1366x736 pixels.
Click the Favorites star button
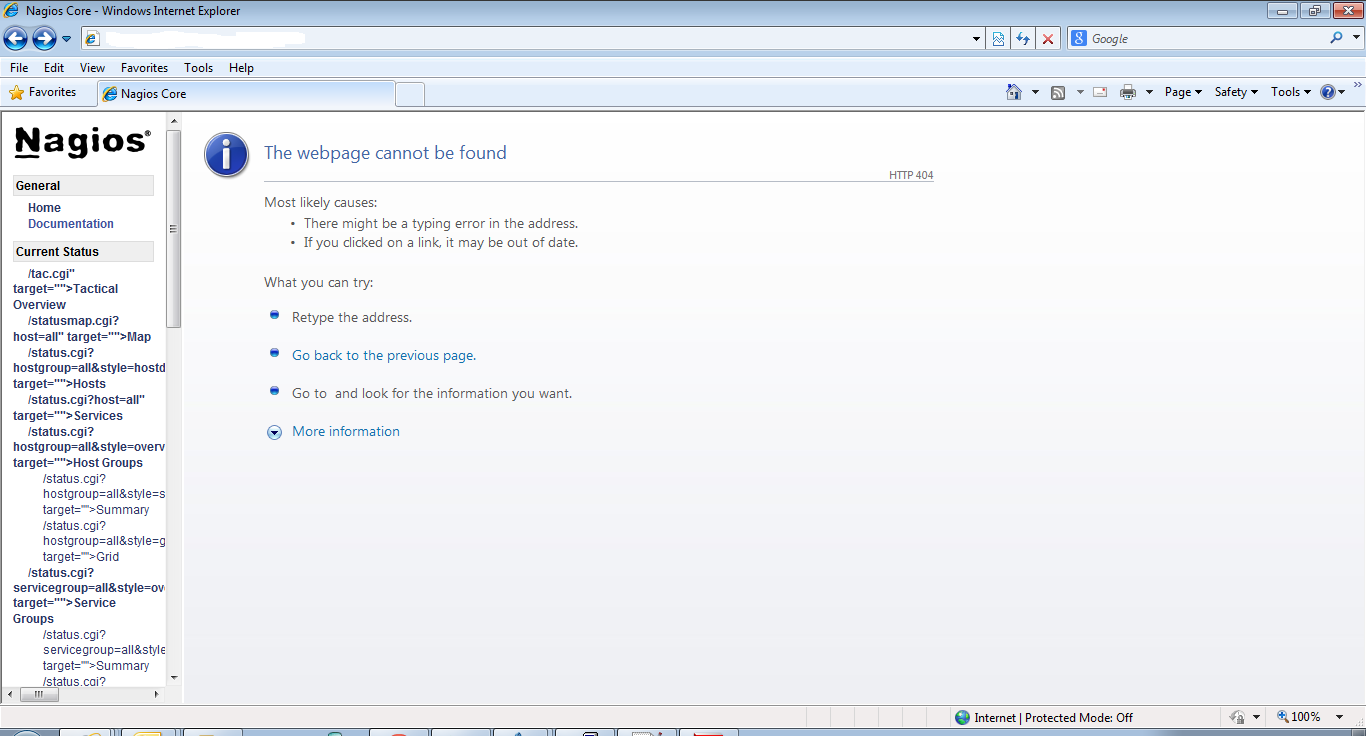[43, 92]
